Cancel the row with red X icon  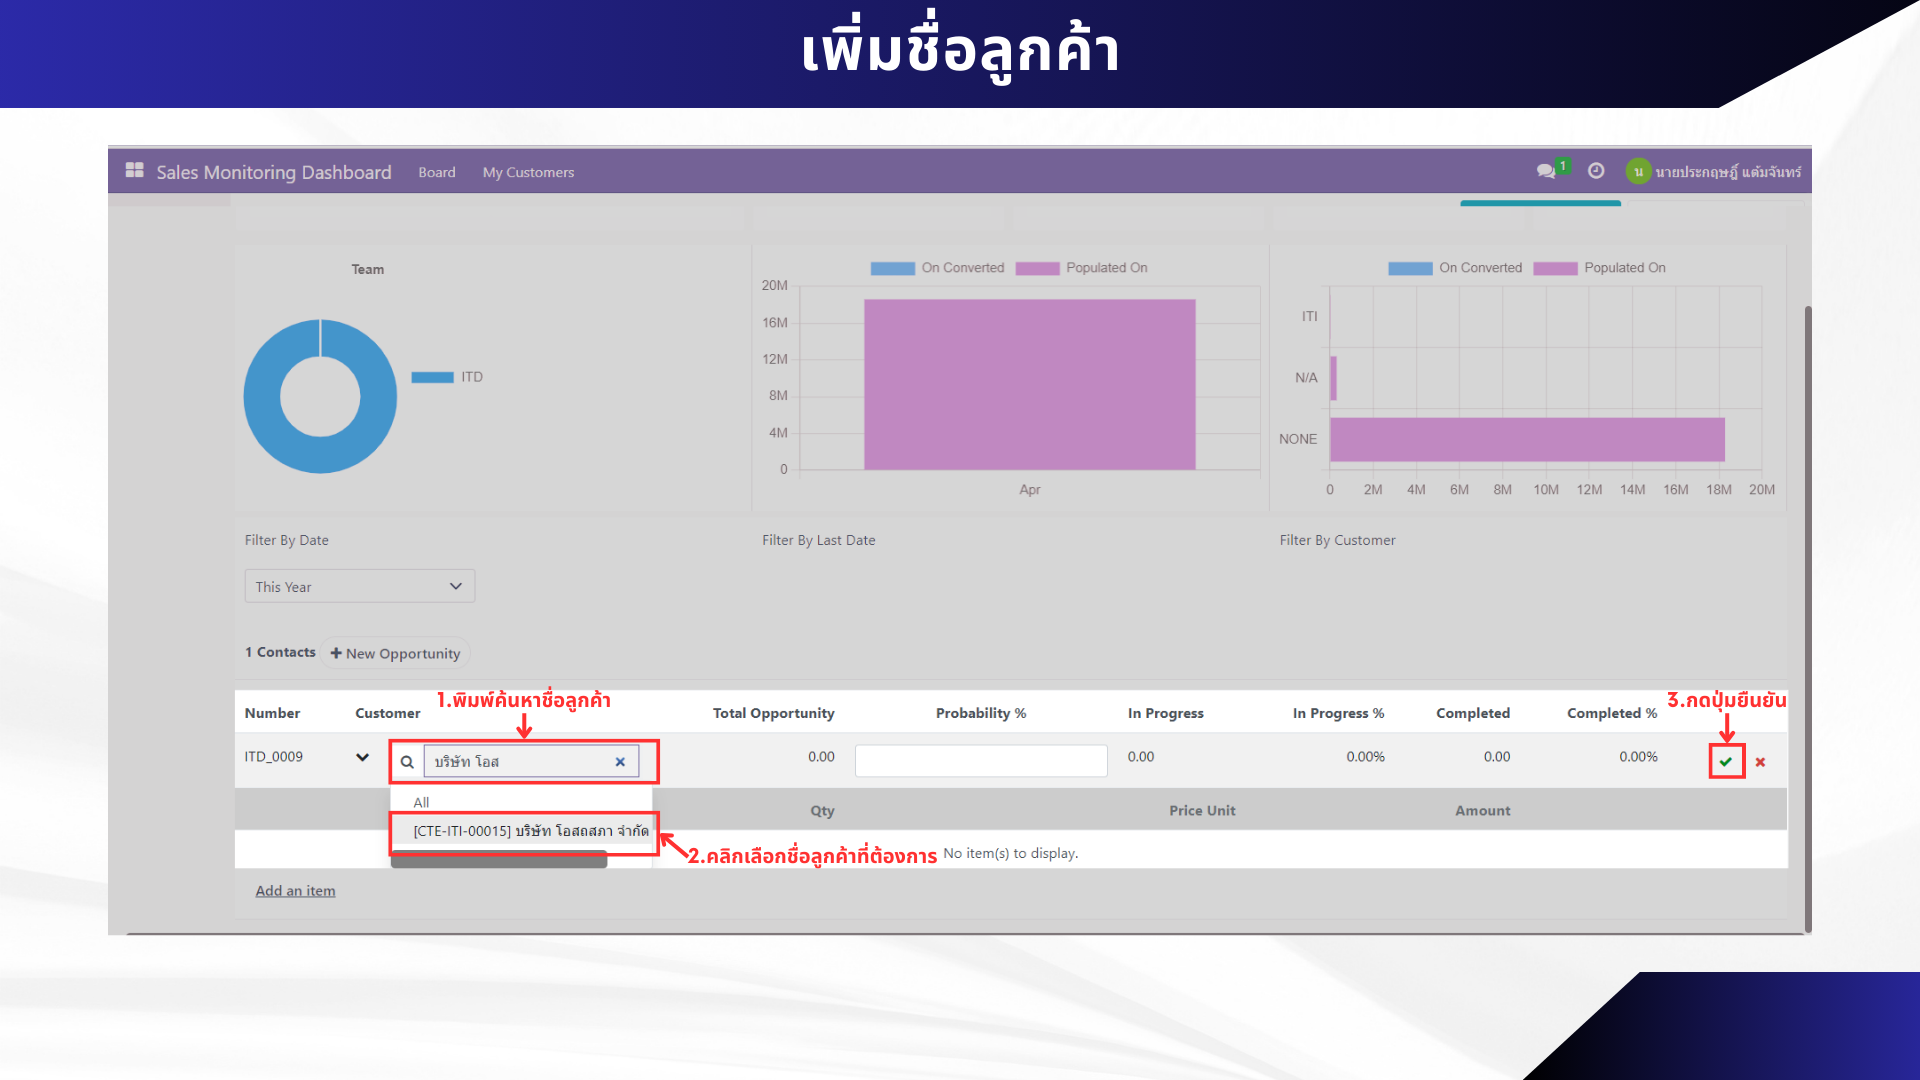[1760, 762]
